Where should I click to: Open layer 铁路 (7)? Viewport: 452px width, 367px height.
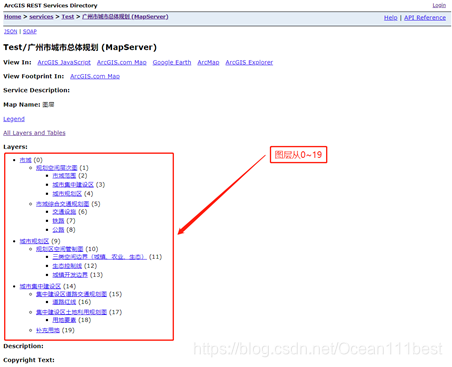pyautogui.click(x=58, y=221)
